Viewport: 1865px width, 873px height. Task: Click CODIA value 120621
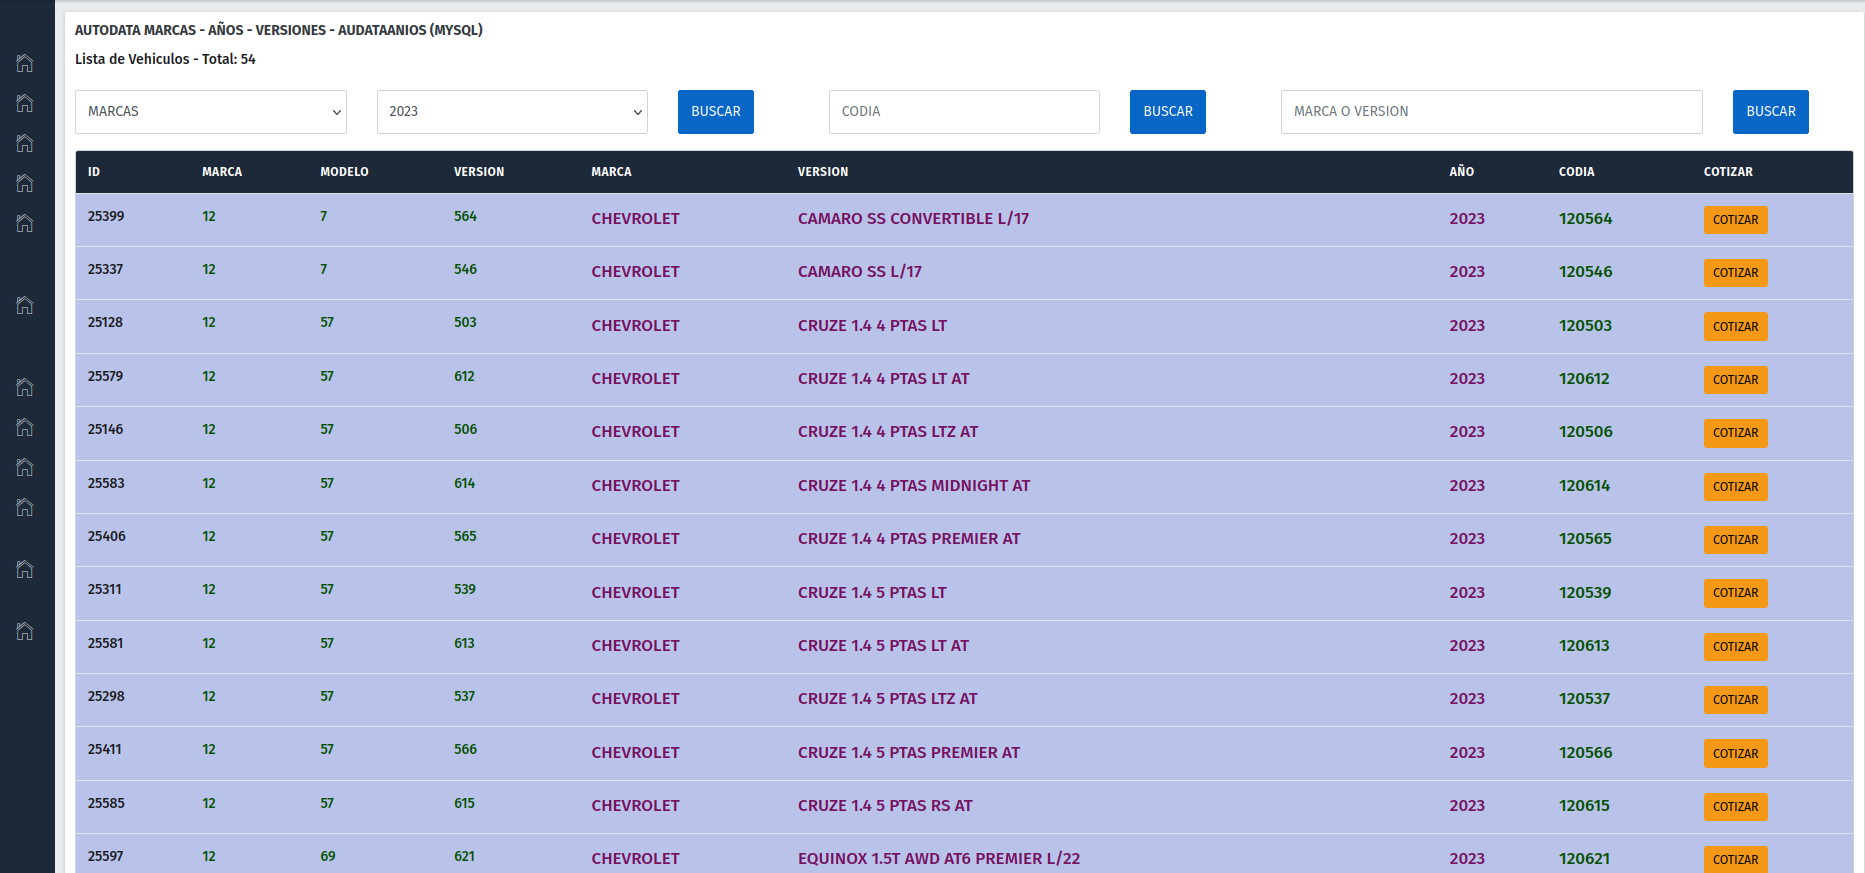coord(1584,858)
